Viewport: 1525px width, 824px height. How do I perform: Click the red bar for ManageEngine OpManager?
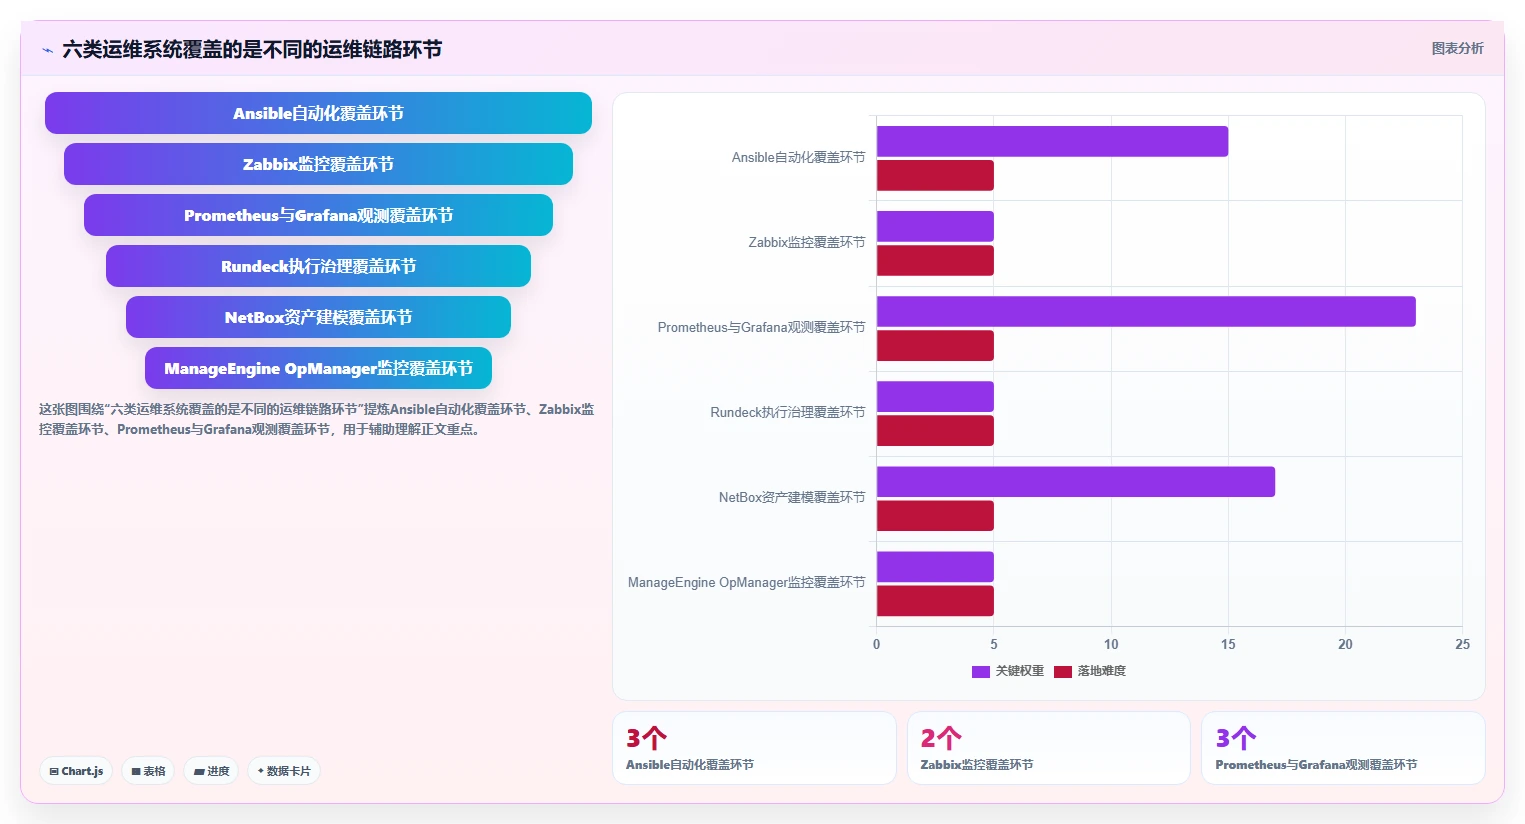tap(935, 600)
